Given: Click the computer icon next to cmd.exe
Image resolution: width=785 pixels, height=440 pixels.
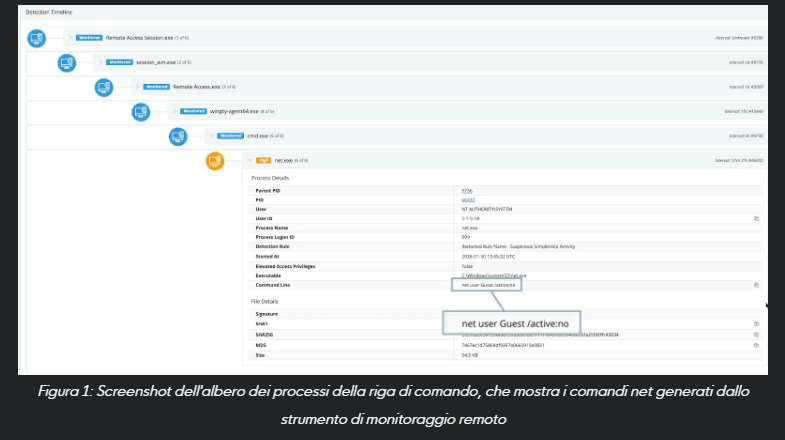Looking at the screenshot, I should [x=179, y=135].
